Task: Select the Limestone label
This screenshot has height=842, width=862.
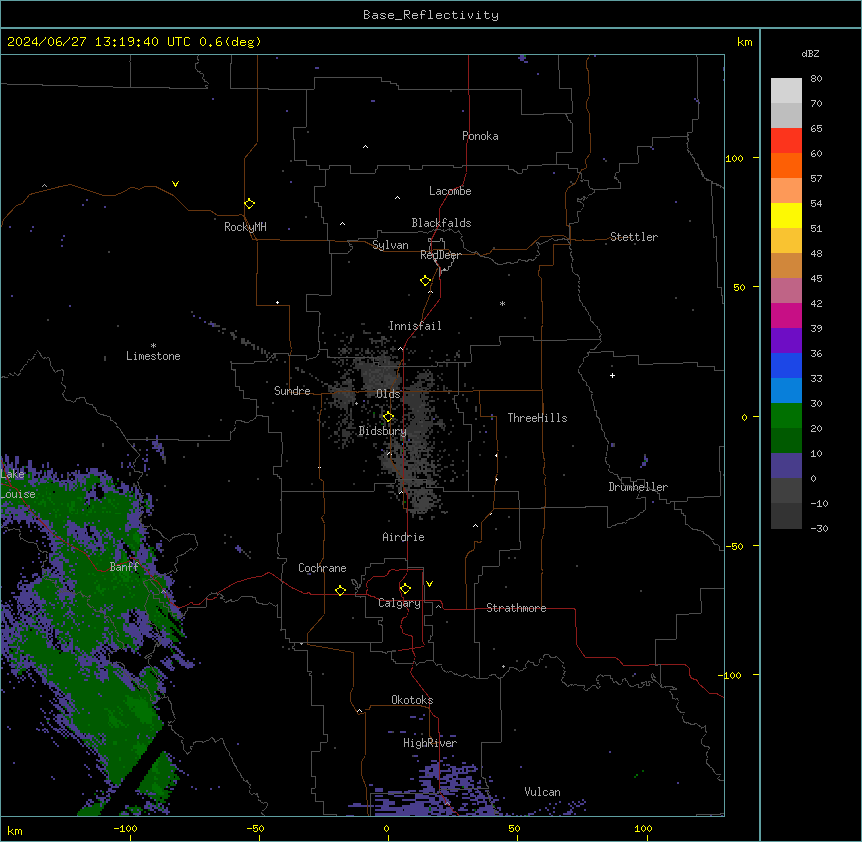Action: coord(153,356)
